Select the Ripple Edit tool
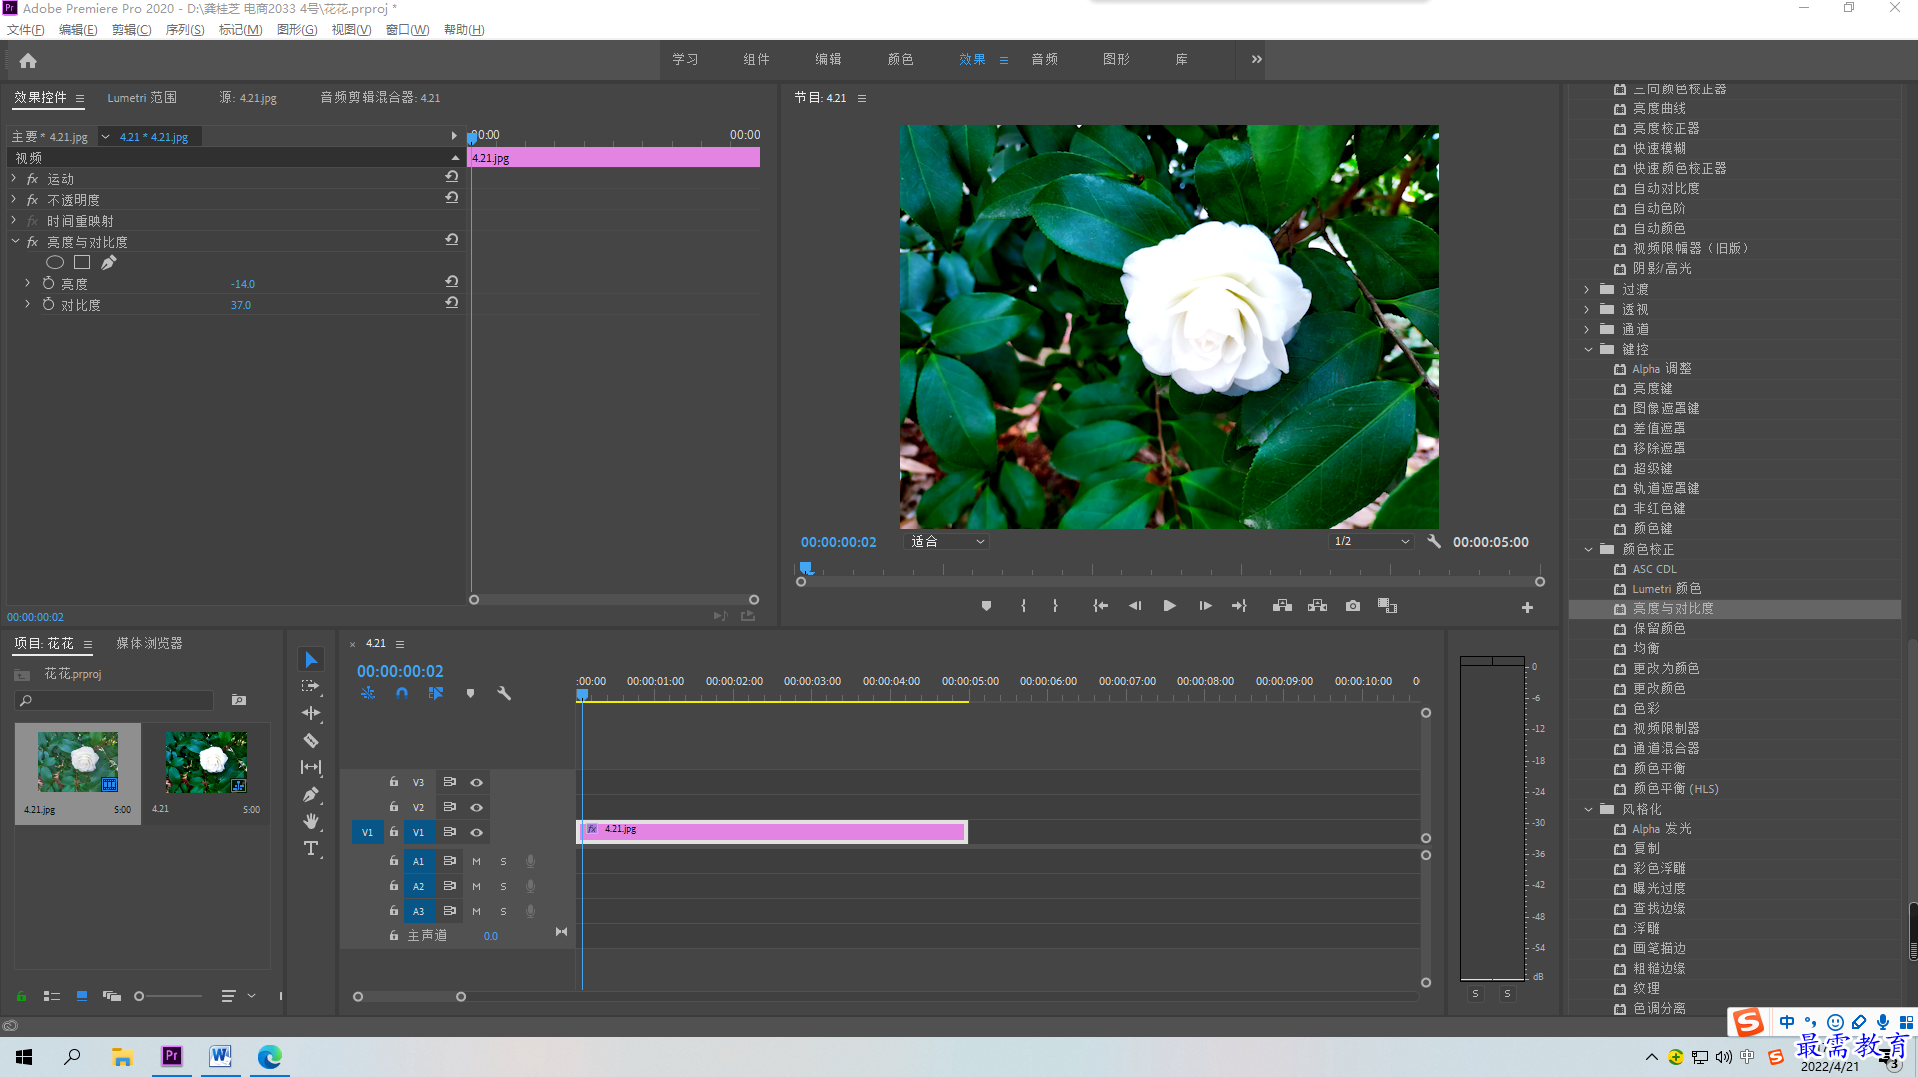 pyautogui.click(x=311, y=713)
